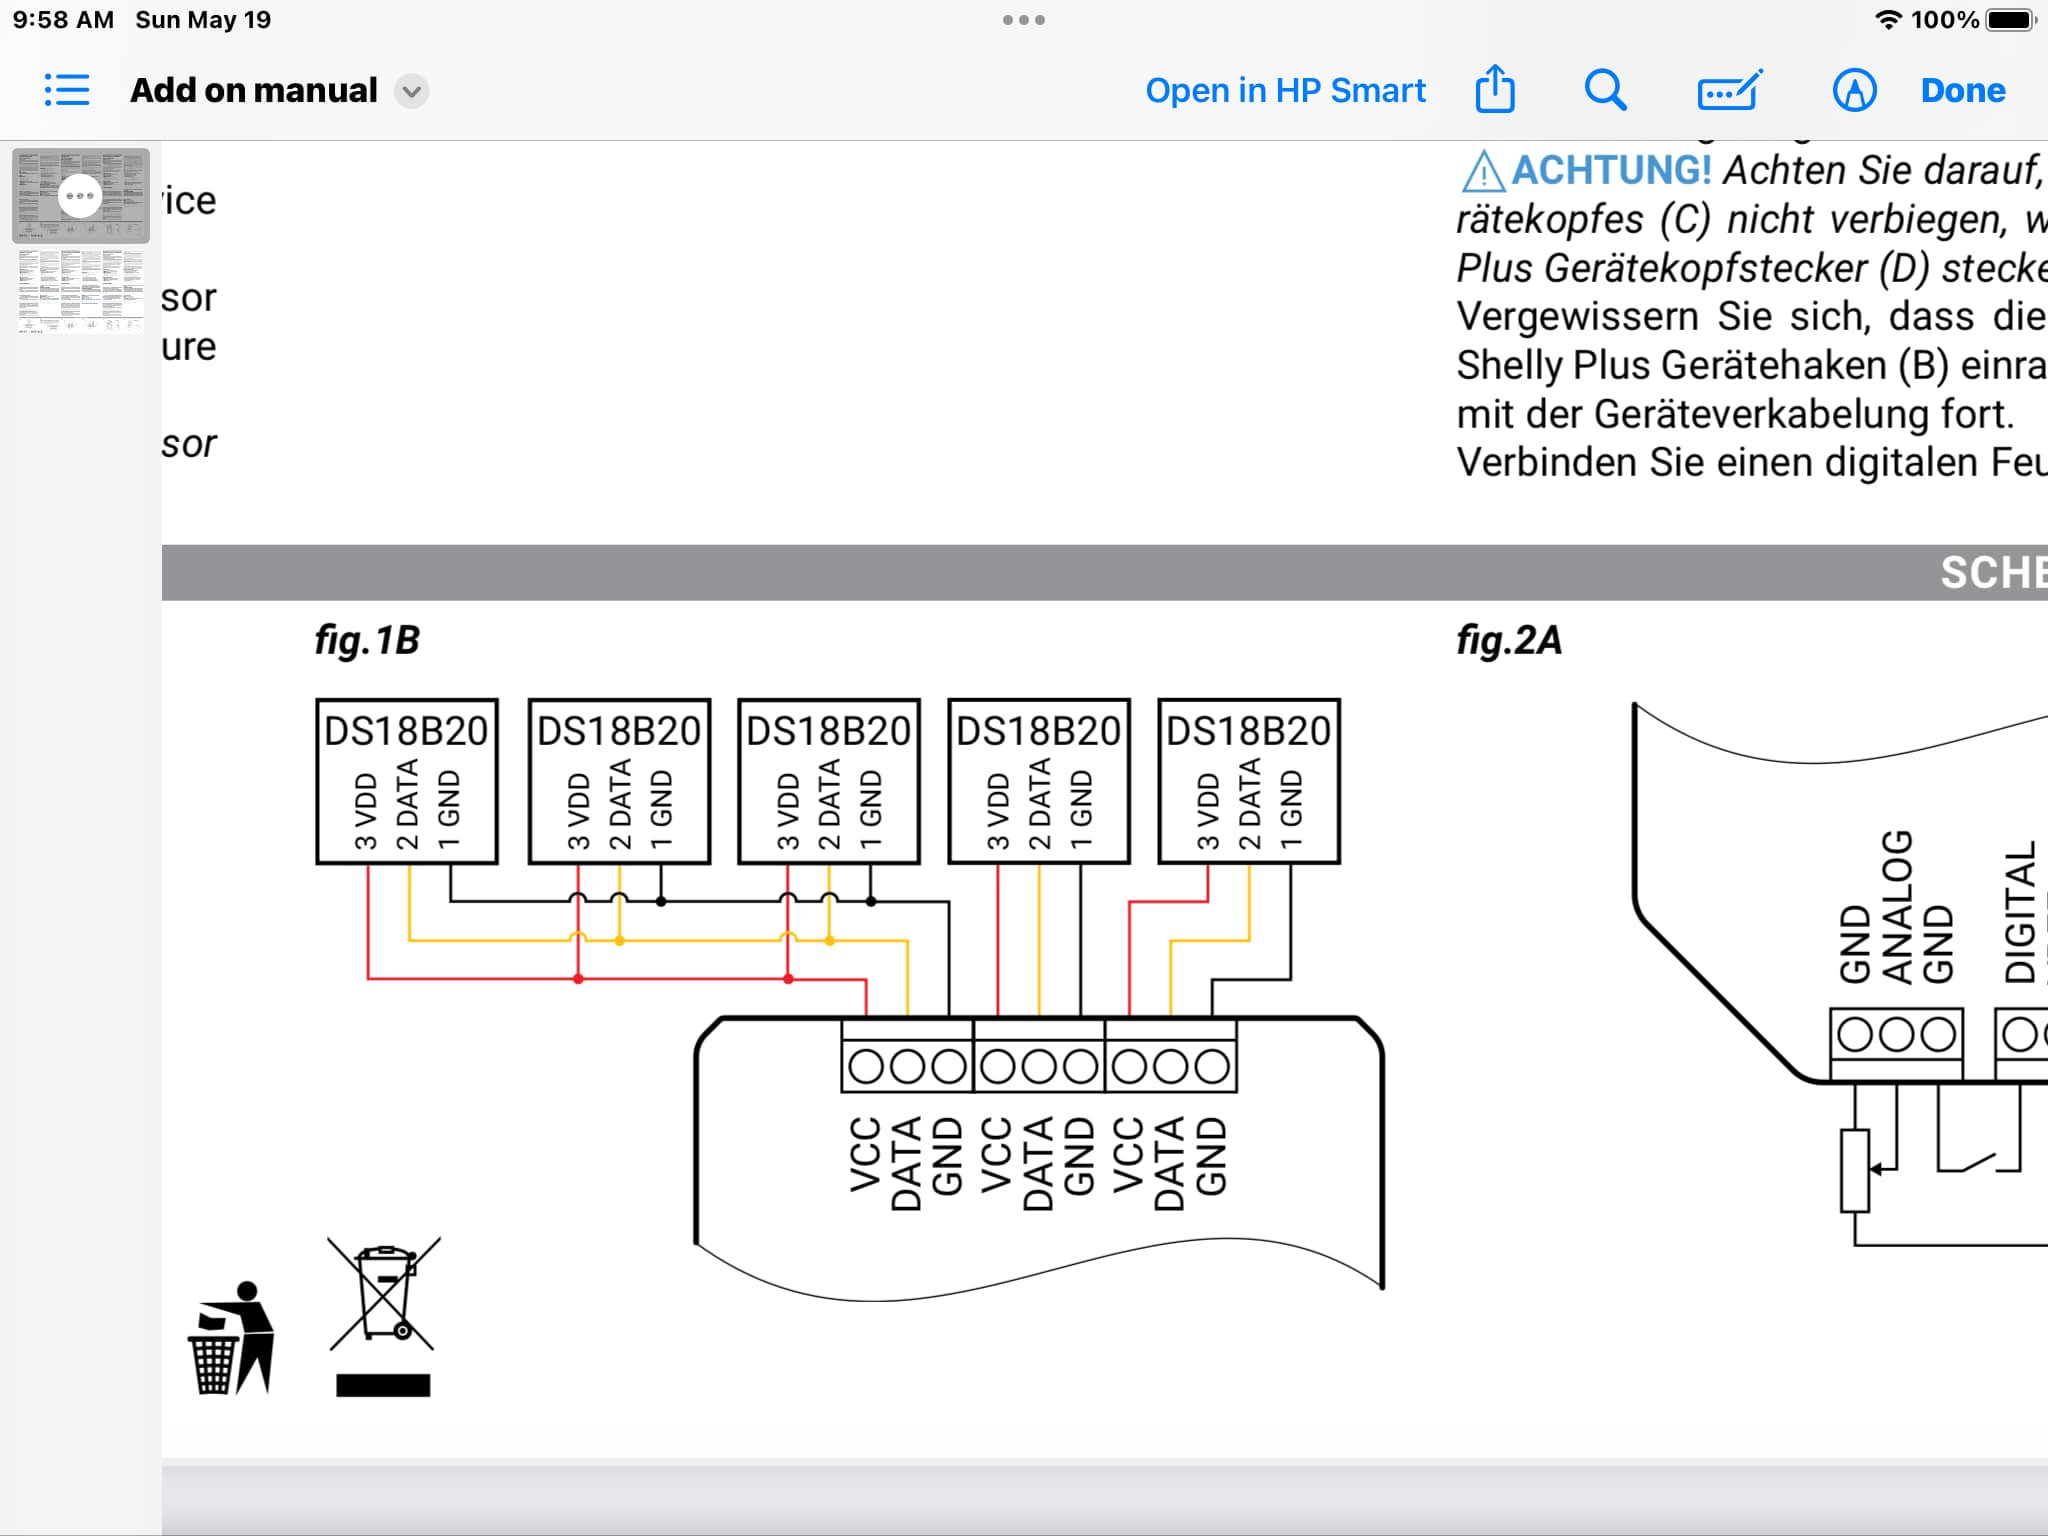This screenshot has width=2048, height=1536.
Task: Select the first page thumbnail
Action: pos(81,196)
